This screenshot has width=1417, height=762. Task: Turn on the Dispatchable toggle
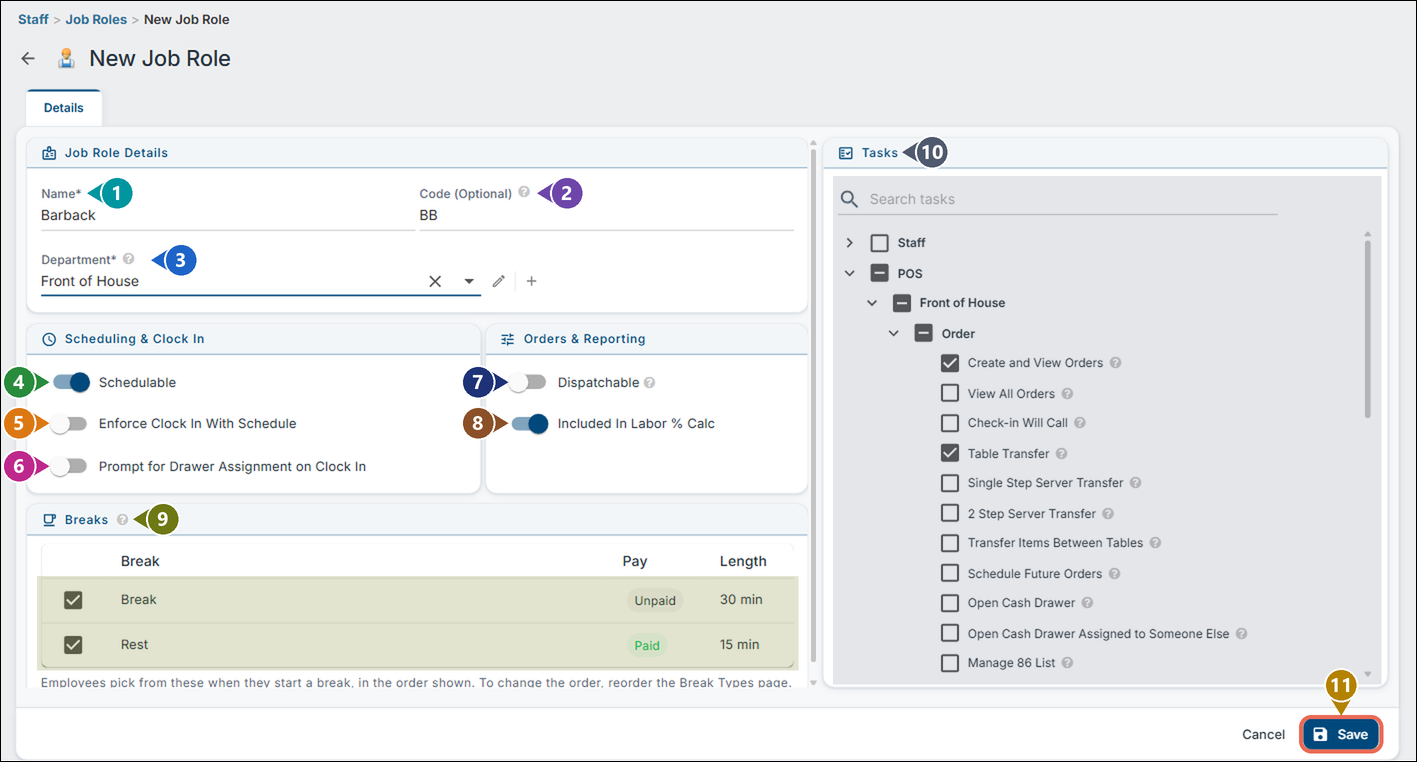(527, 382)
